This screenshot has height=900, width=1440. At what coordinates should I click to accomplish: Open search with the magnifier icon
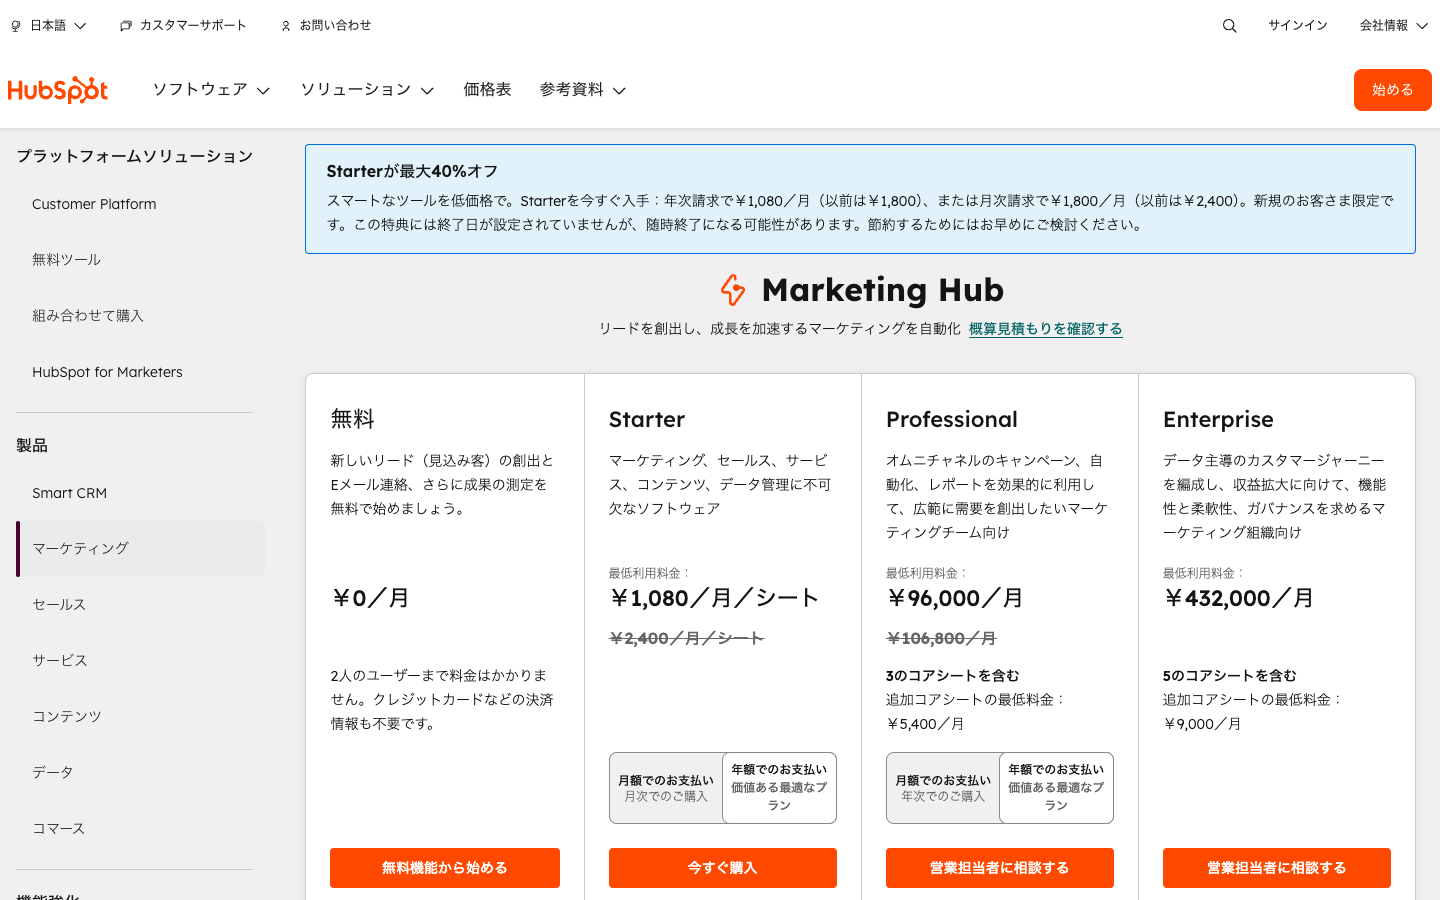[x=1229, y=25]
